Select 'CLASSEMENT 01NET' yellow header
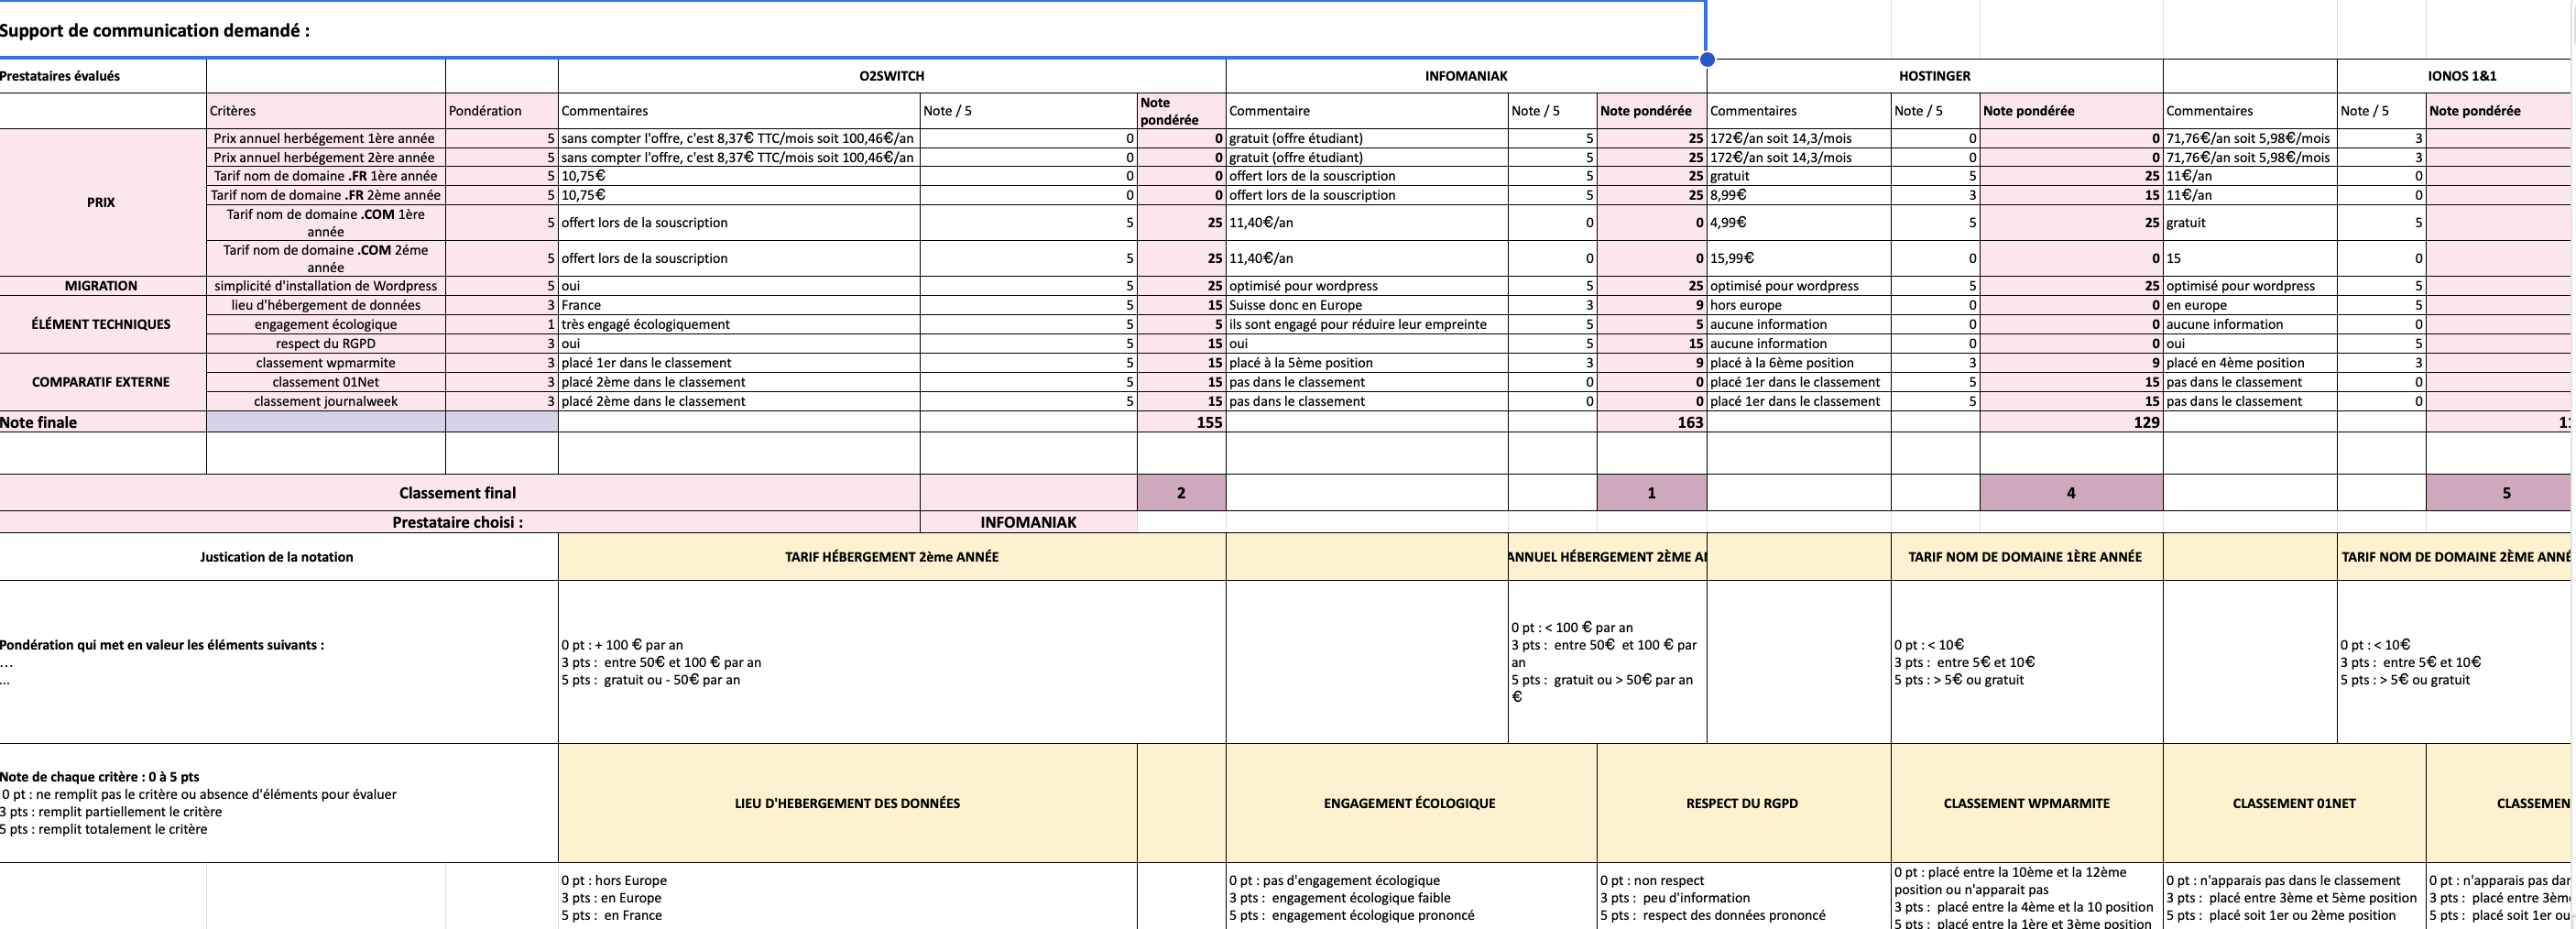The height and width of the screenshot is (929, 2576). click(x=2294, y=803)
